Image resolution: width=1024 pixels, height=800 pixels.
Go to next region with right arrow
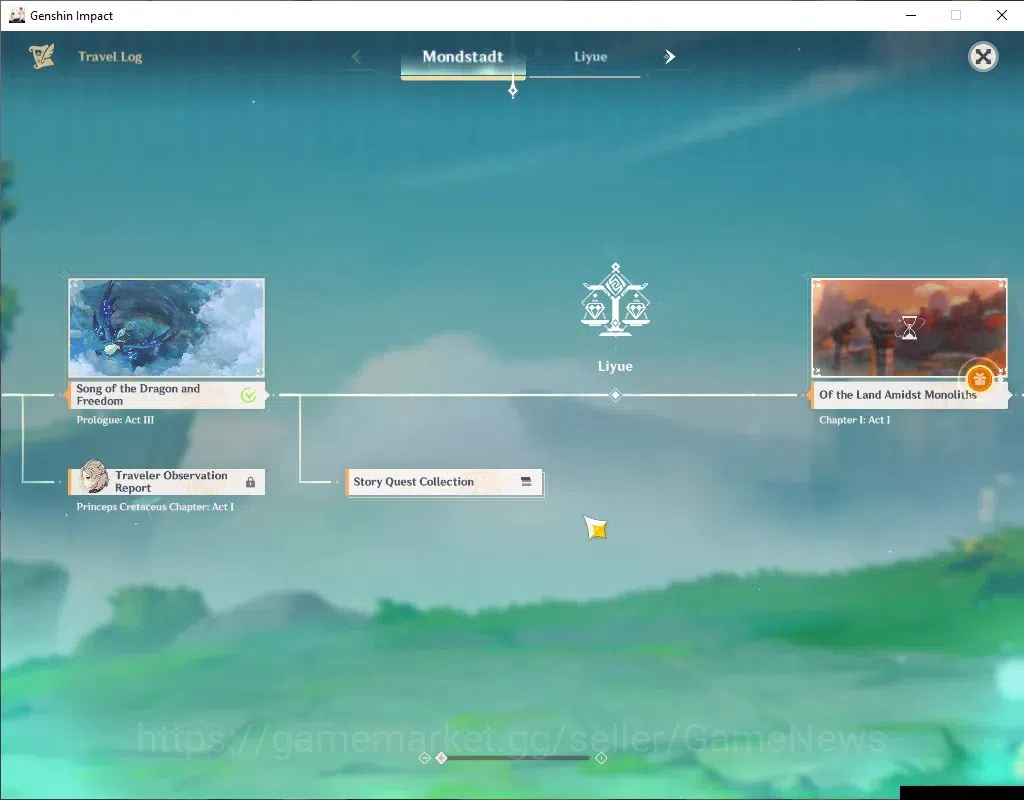tap(669, 57)
